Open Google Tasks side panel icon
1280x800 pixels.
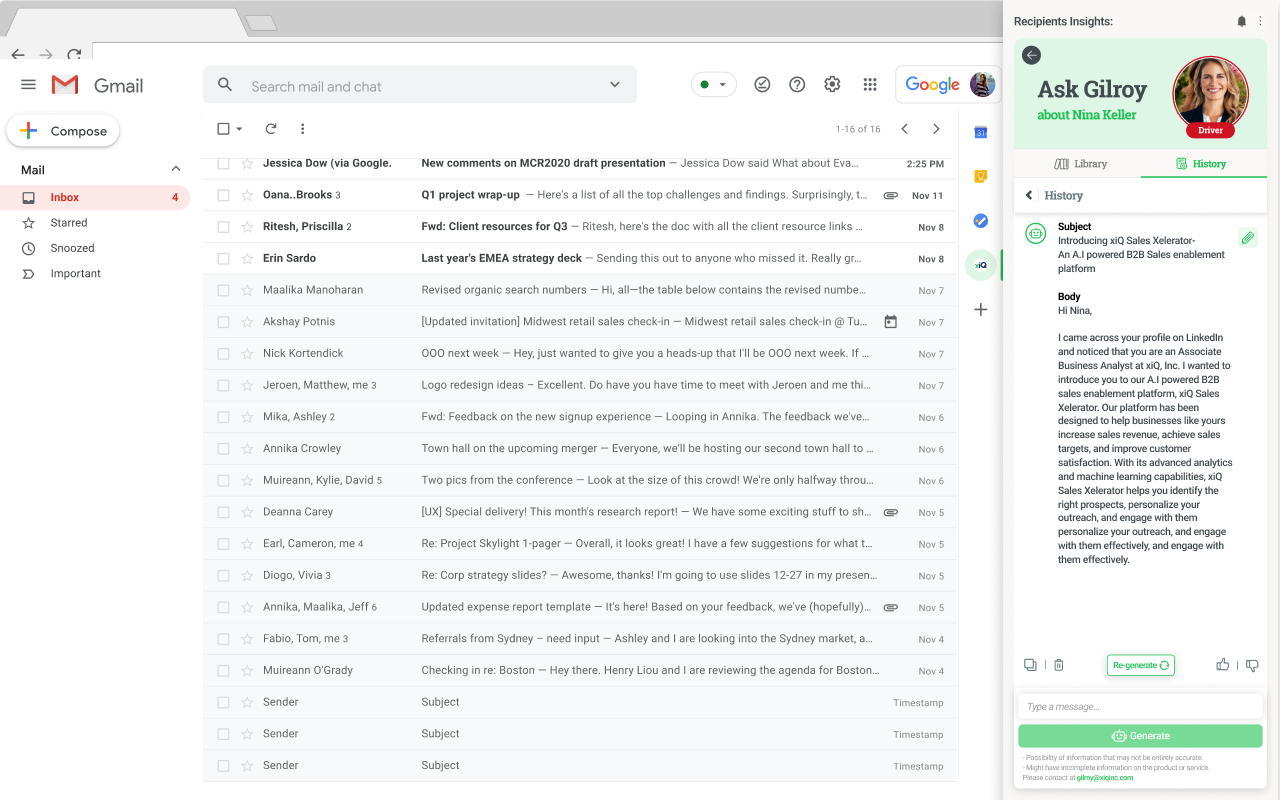(x=981, y=221)
